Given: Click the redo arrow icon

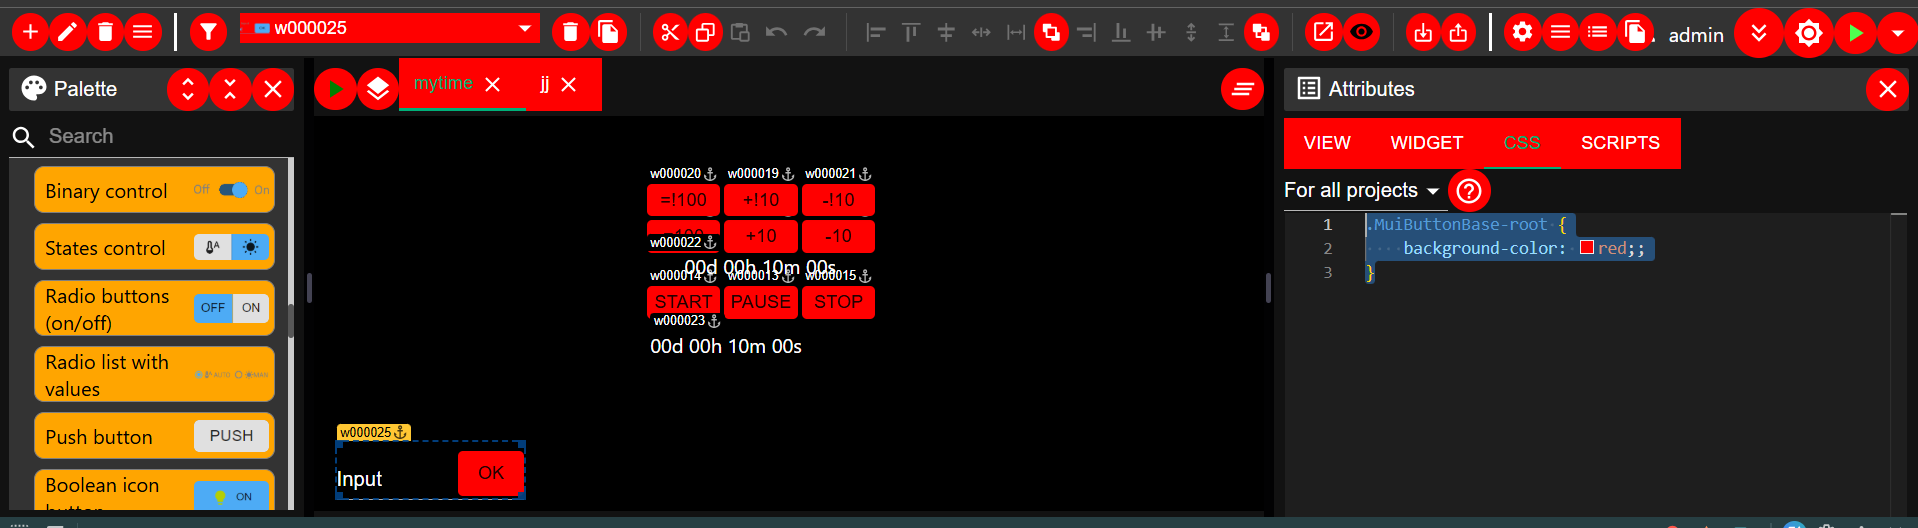Looking at the screenshot, I should pyautogui.click(x=815, y=32).
